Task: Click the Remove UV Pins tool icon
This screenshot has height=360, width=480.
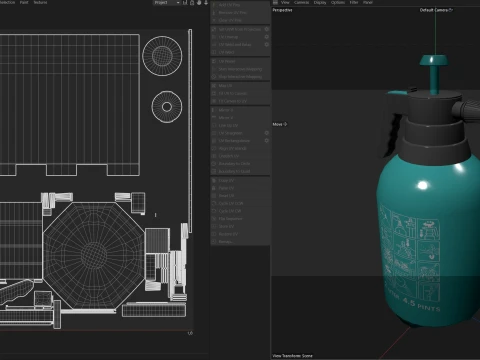Action: click(214, 13)
